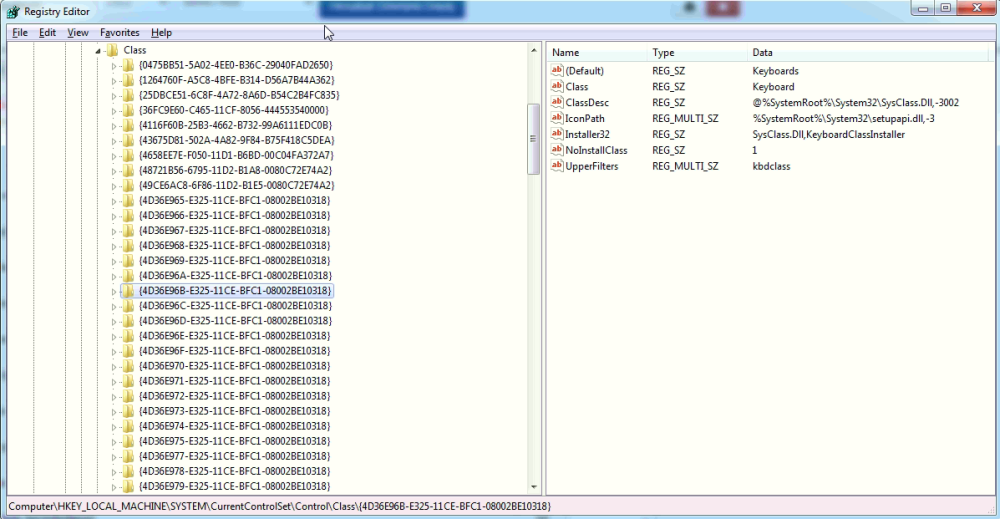Select the Installer32 value name
The width and height of the screenshot is (1000, 519).
587,135
